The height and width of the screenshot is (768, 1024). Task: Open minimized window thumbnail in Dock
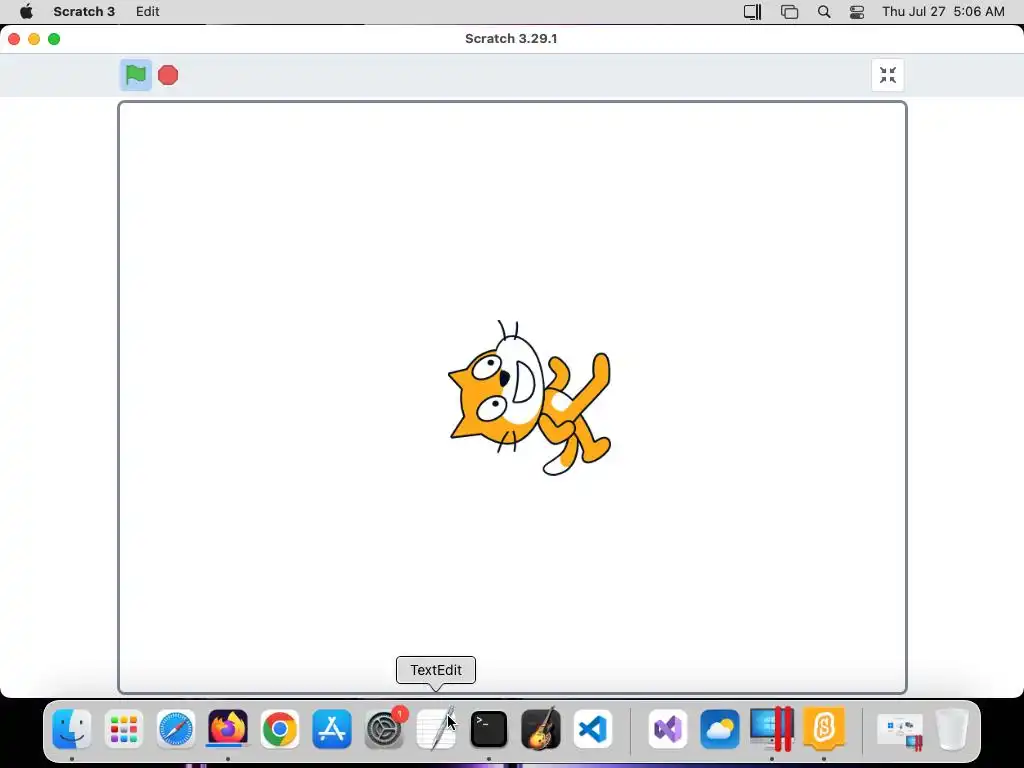[899, 730]
